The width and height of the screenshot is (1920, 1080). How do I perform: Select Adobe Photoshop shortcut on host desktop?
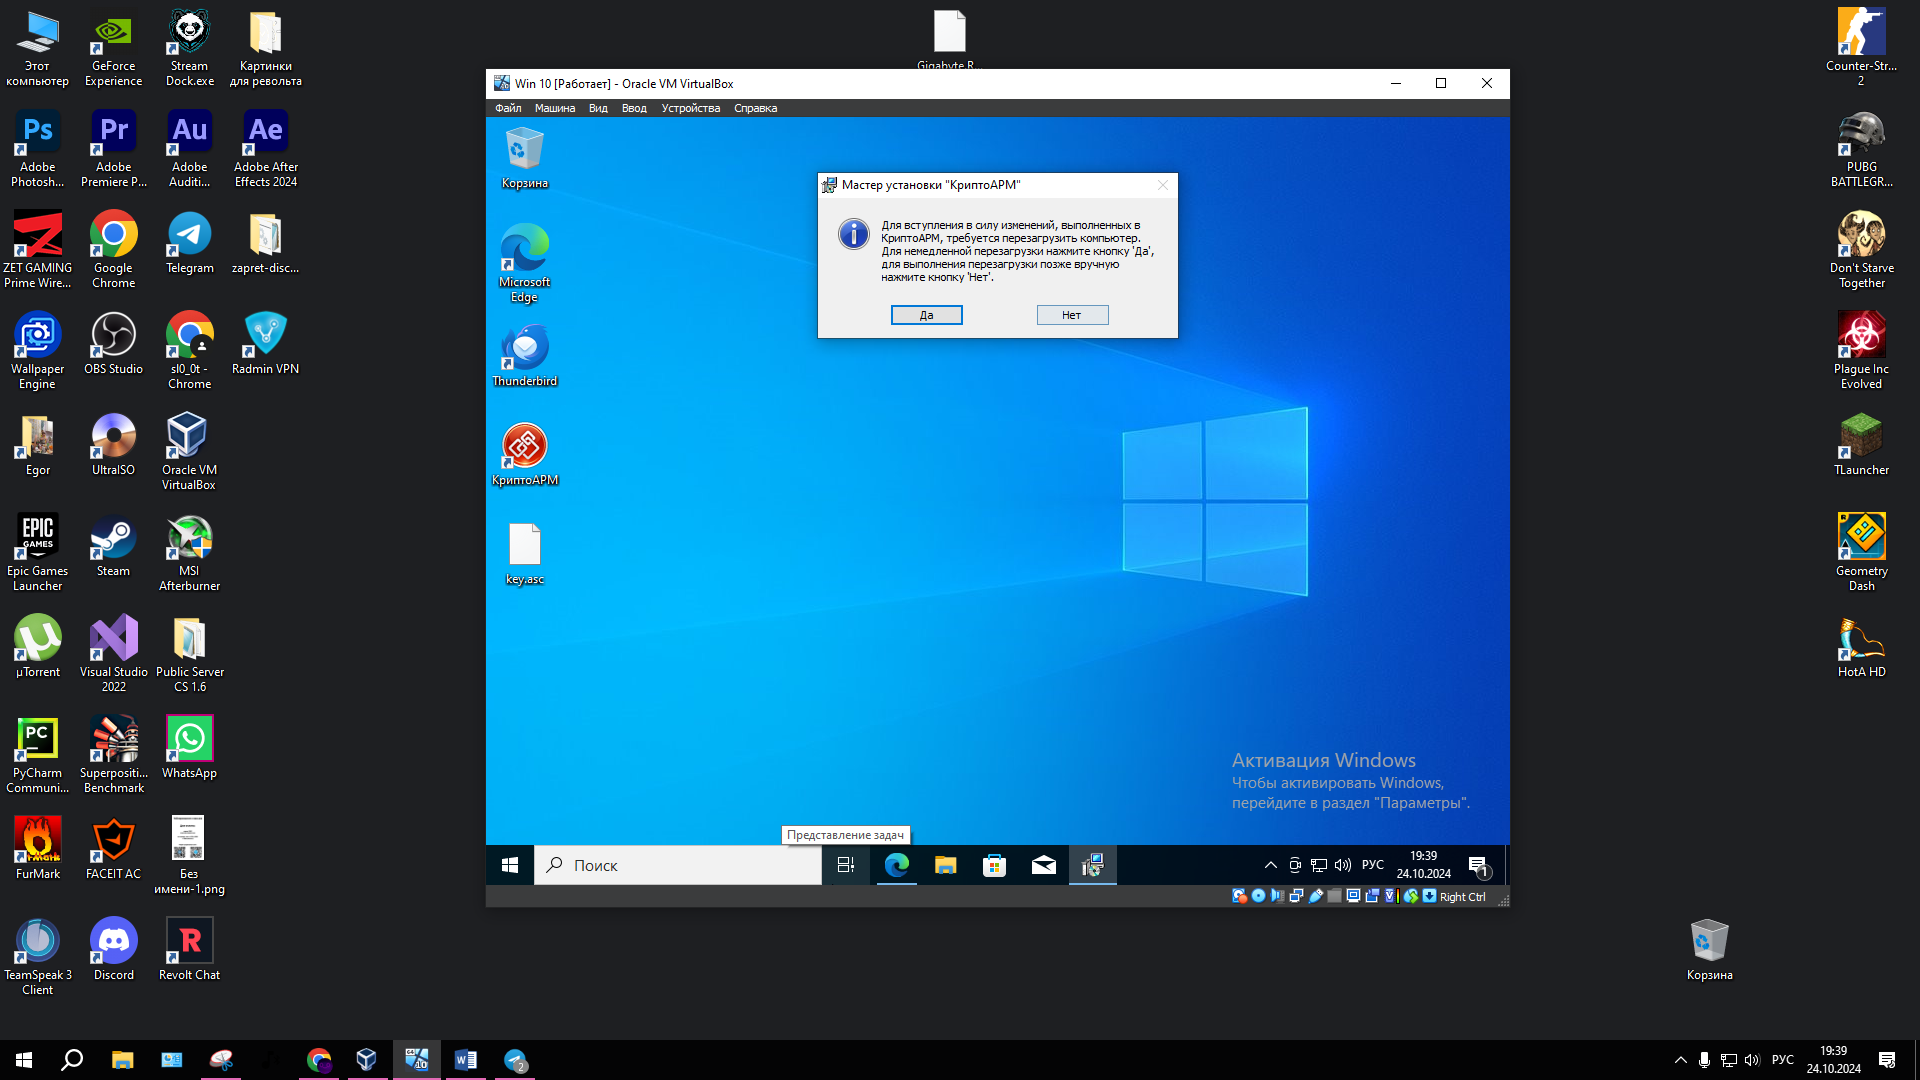click(x=38, y=149)
